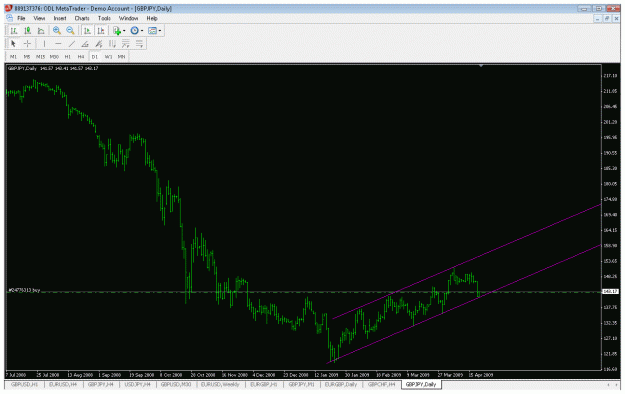Switch to USDJPY,H4 chart tab
Viewport: 625px width, 394px height.
point(138,384)
